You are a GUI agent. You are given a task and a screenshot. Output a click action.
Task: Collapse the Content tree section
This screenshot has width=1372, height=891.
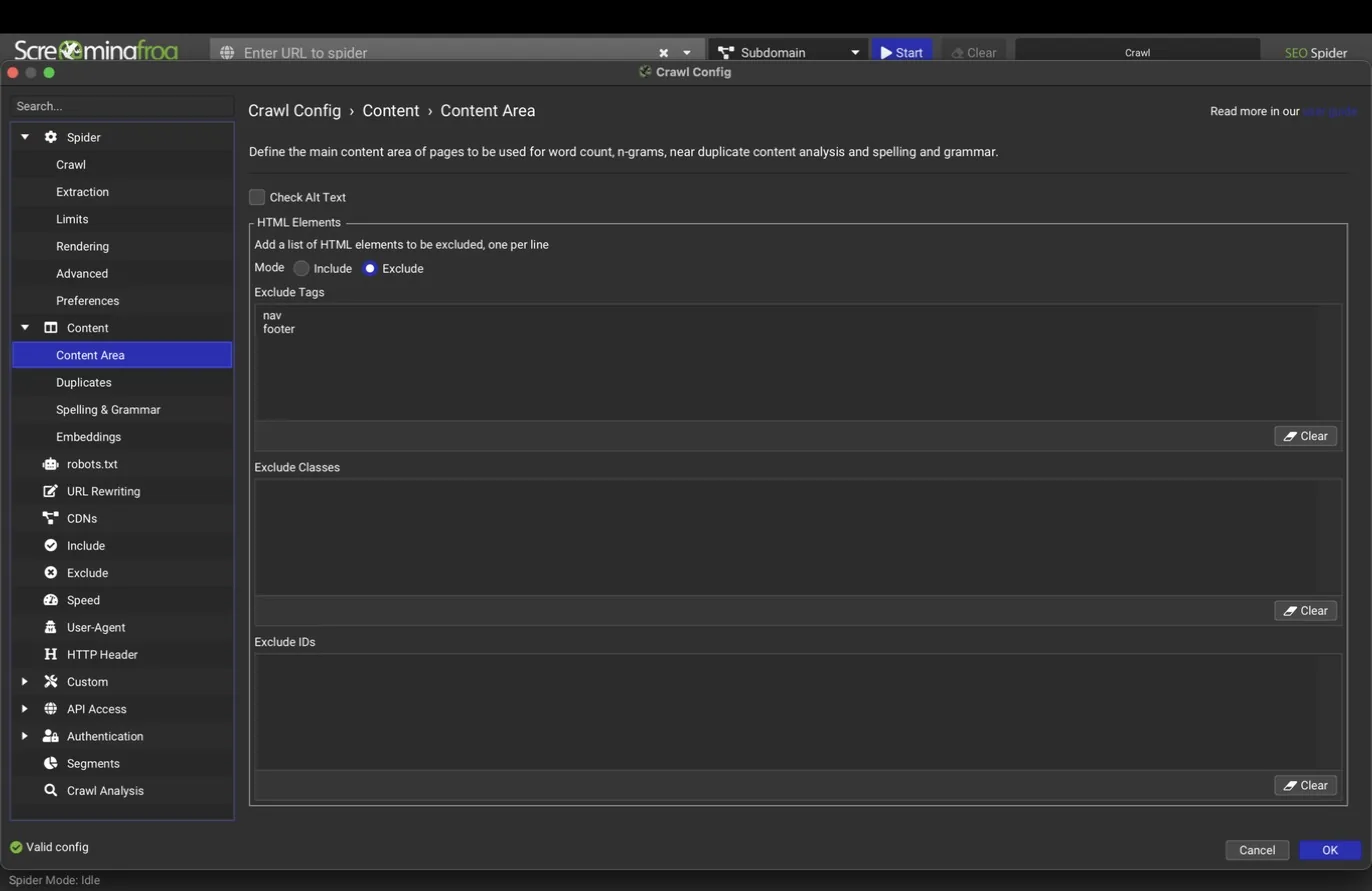[25, 328]
